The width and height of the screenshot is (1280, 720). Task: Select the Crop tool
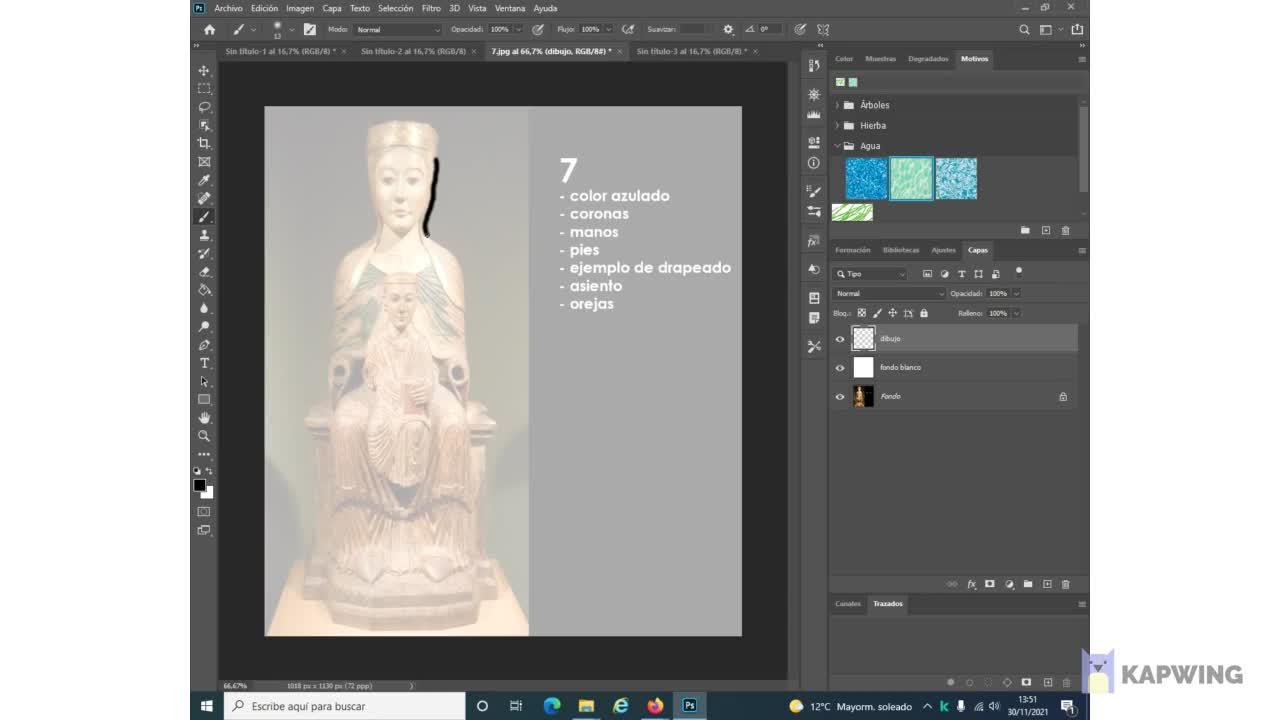pos(204,144)
